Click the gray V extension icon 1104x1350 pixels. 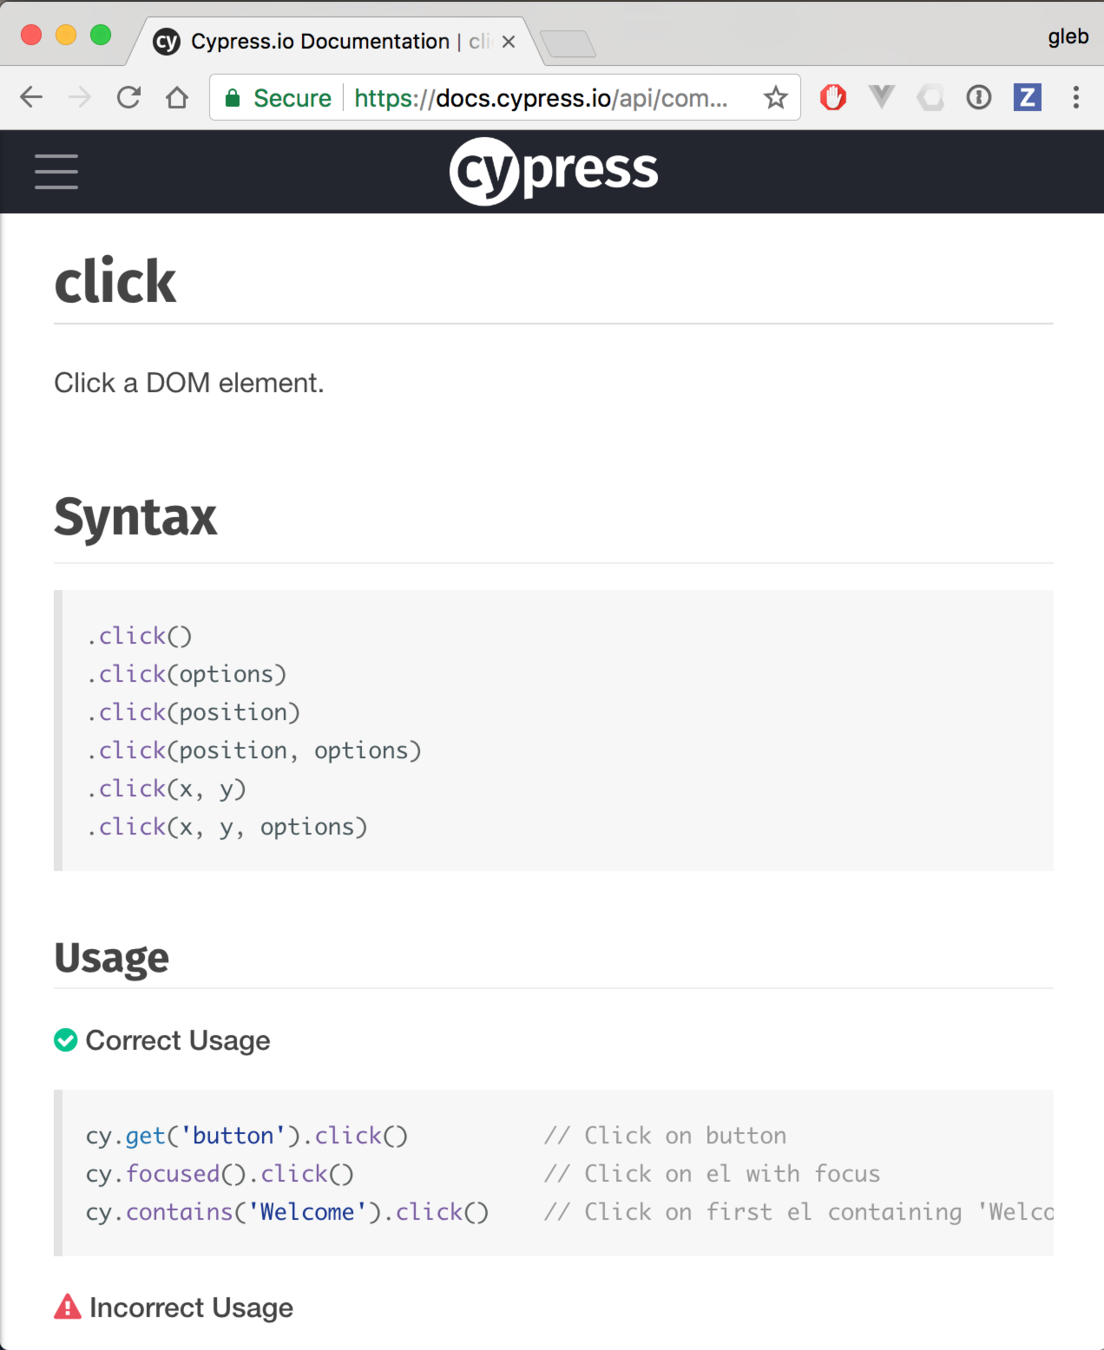pos(881,97)
